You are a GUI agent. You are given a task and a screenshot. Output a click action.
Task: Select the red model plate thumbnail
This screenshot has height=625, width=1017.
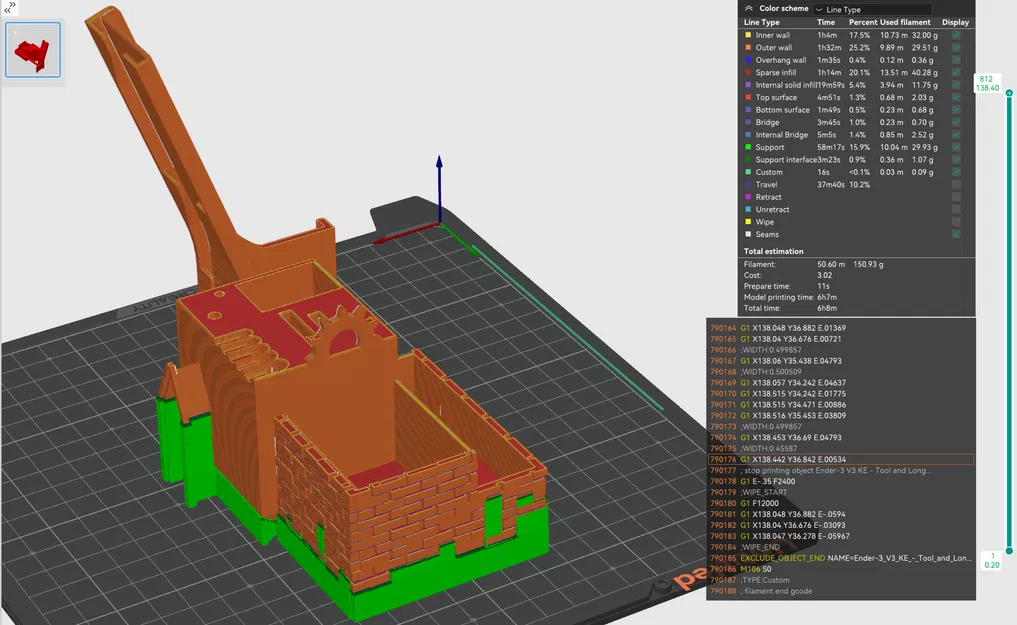click(33, 50)
